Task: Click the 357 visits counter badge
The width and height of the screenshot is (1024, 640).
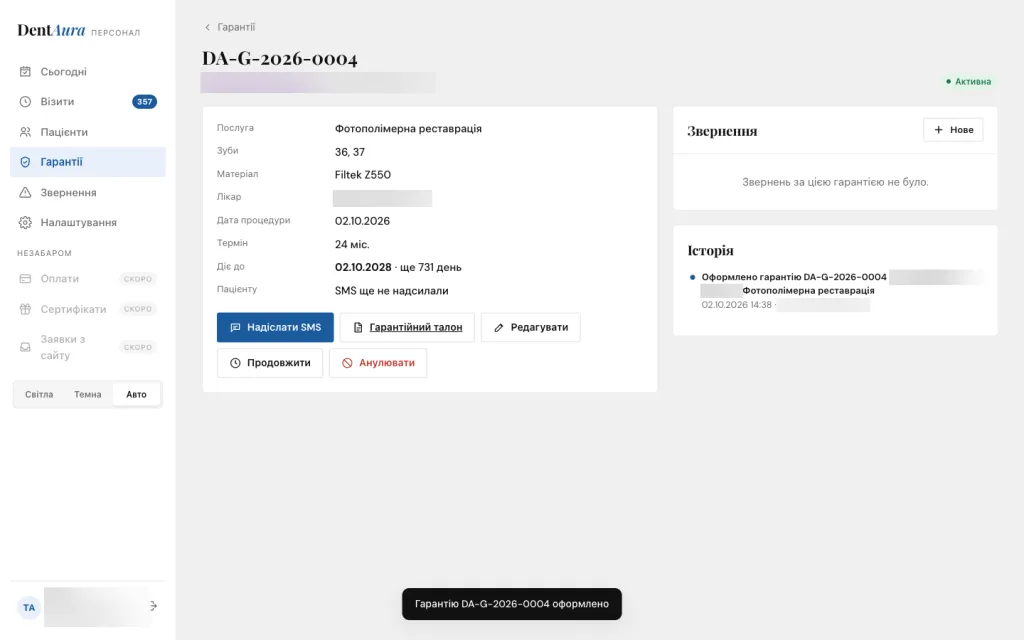Action: click(144, 101)
